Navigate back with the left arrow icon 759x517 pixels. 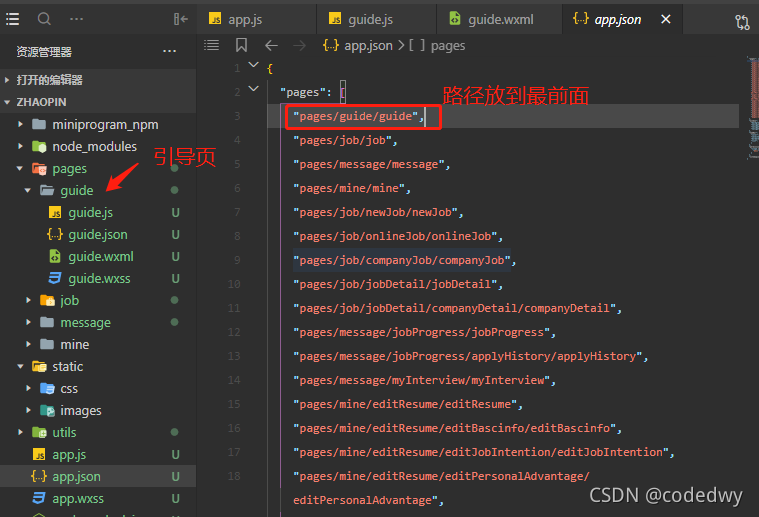coord(271,46)
